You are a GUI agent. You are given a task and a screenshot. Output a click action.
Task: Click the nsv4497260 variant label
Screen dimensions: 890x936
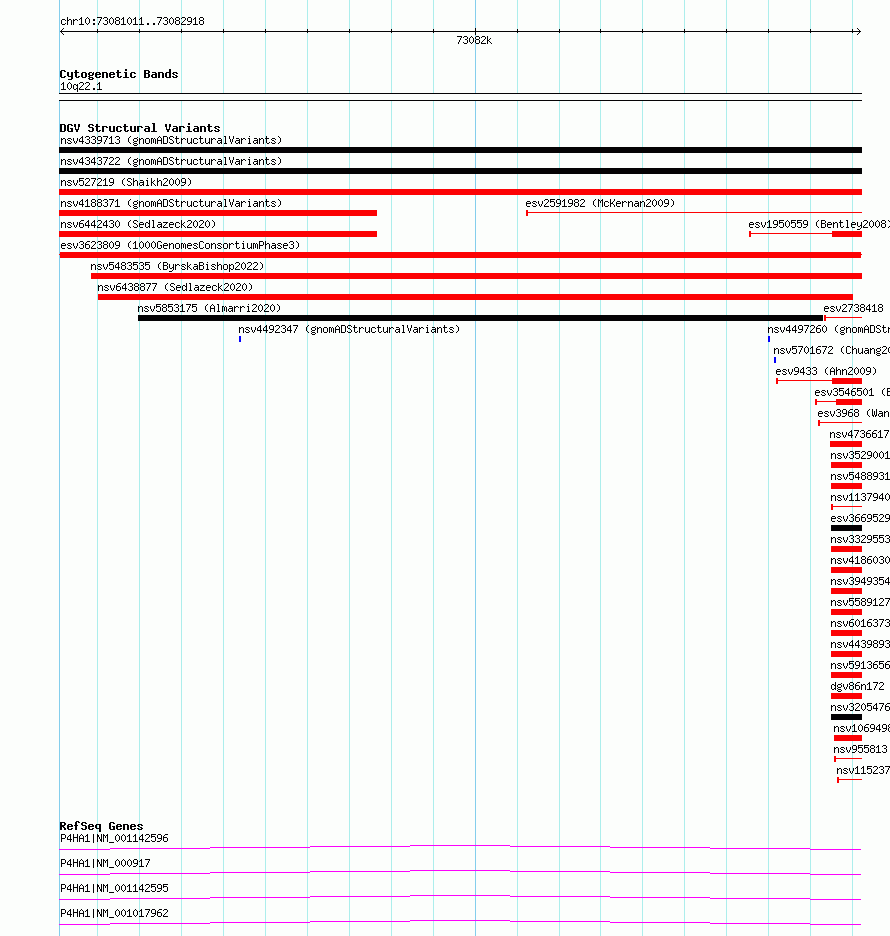[829, 329]
